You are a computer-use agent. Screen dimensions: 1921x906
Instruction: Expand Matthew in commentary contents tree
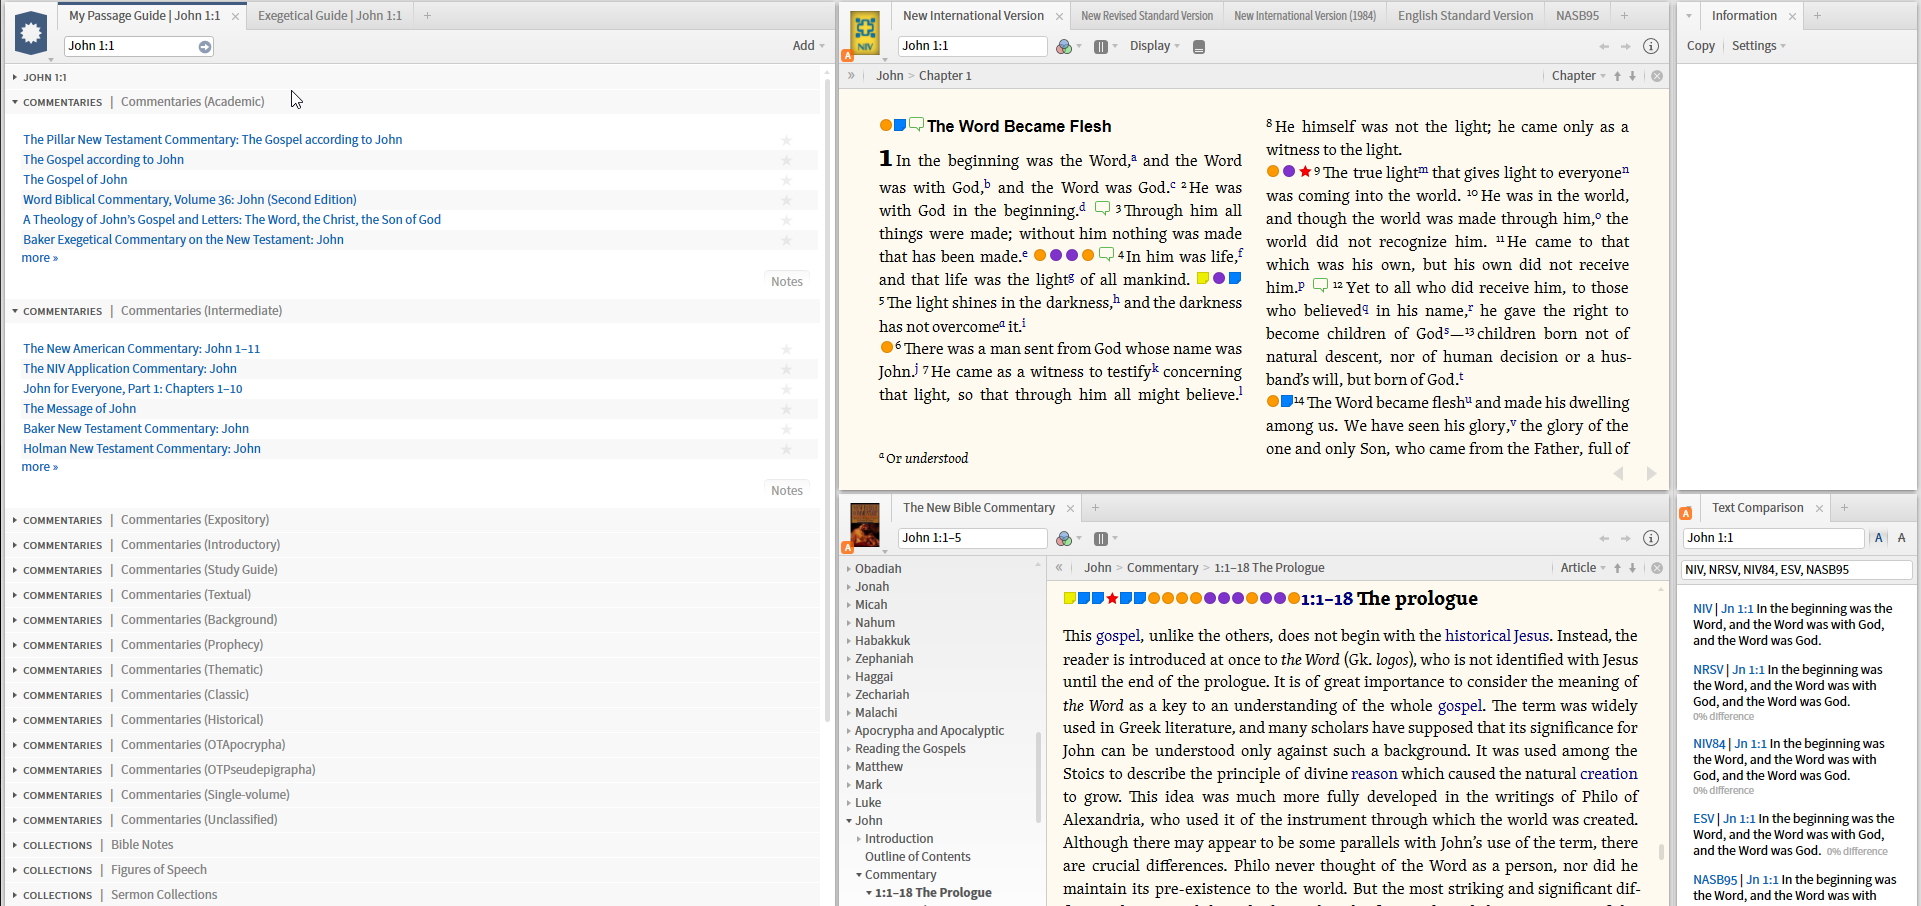[x=849, y=767]
